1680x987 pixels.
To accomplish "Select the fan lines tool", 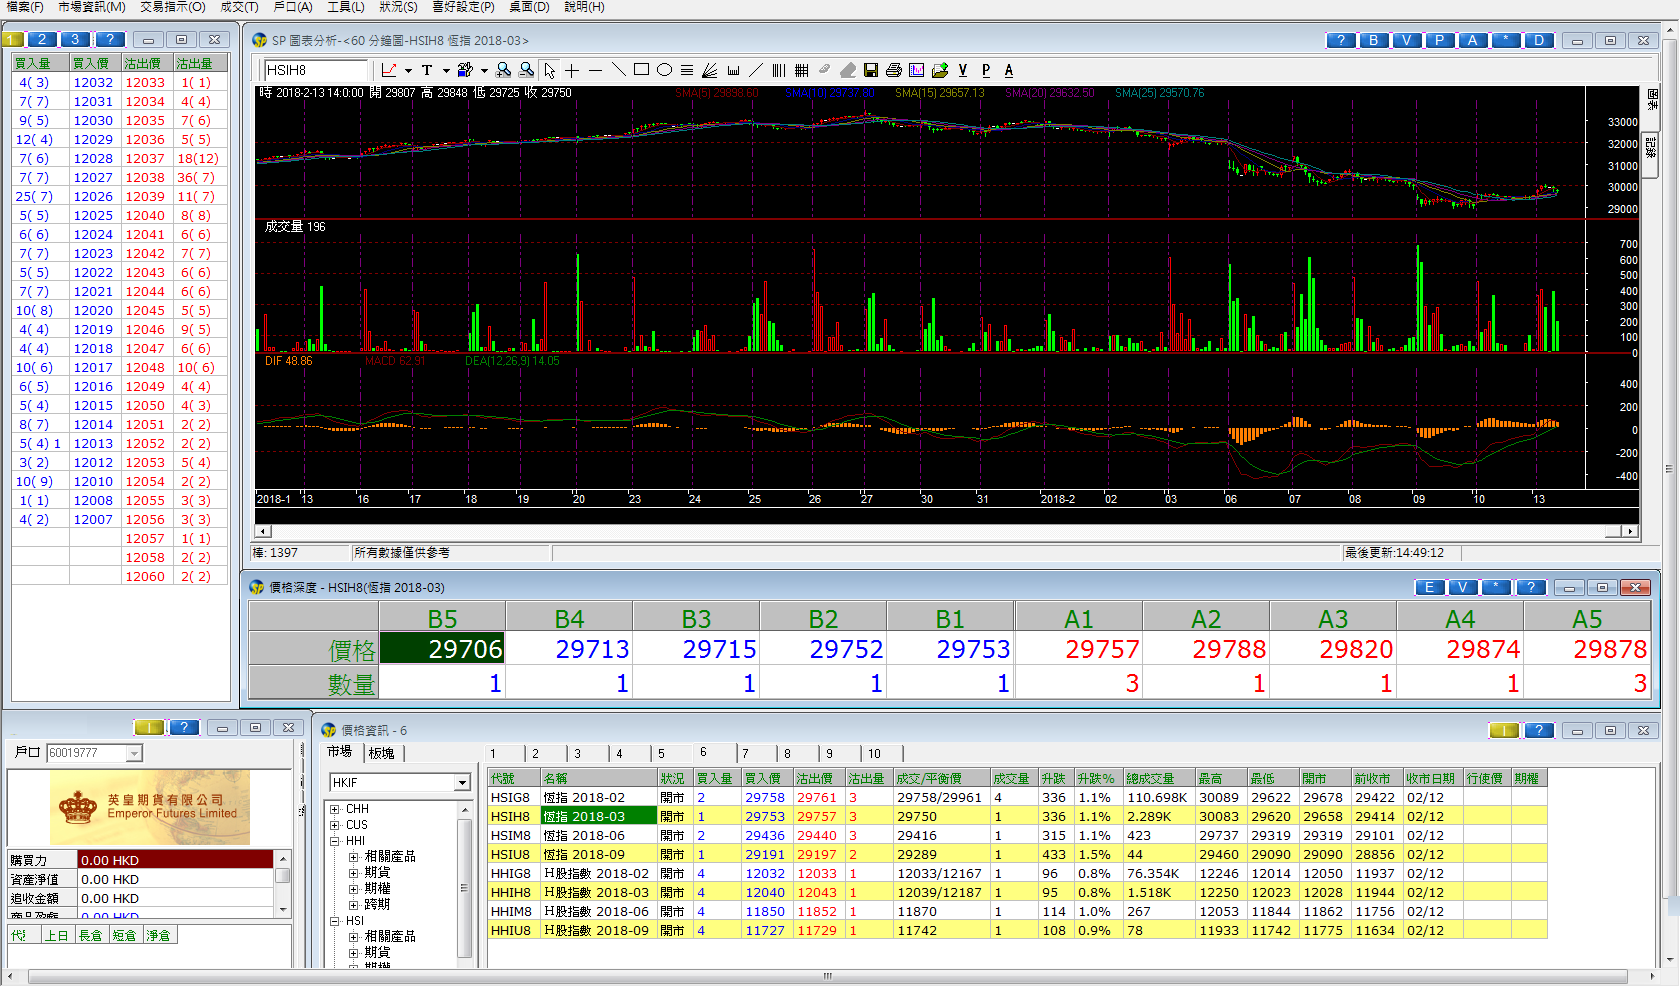I will pyautogui.click(x=710, y=70).
